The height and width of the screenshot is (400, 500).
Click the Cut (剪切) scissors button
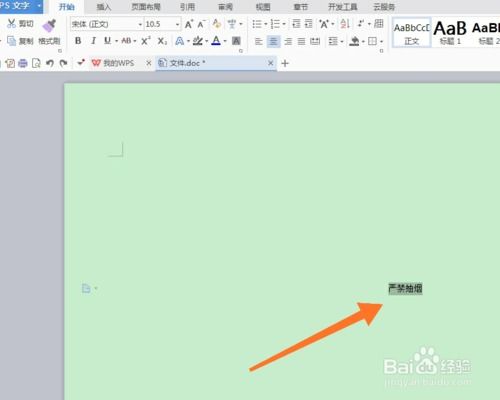(20, 24)
